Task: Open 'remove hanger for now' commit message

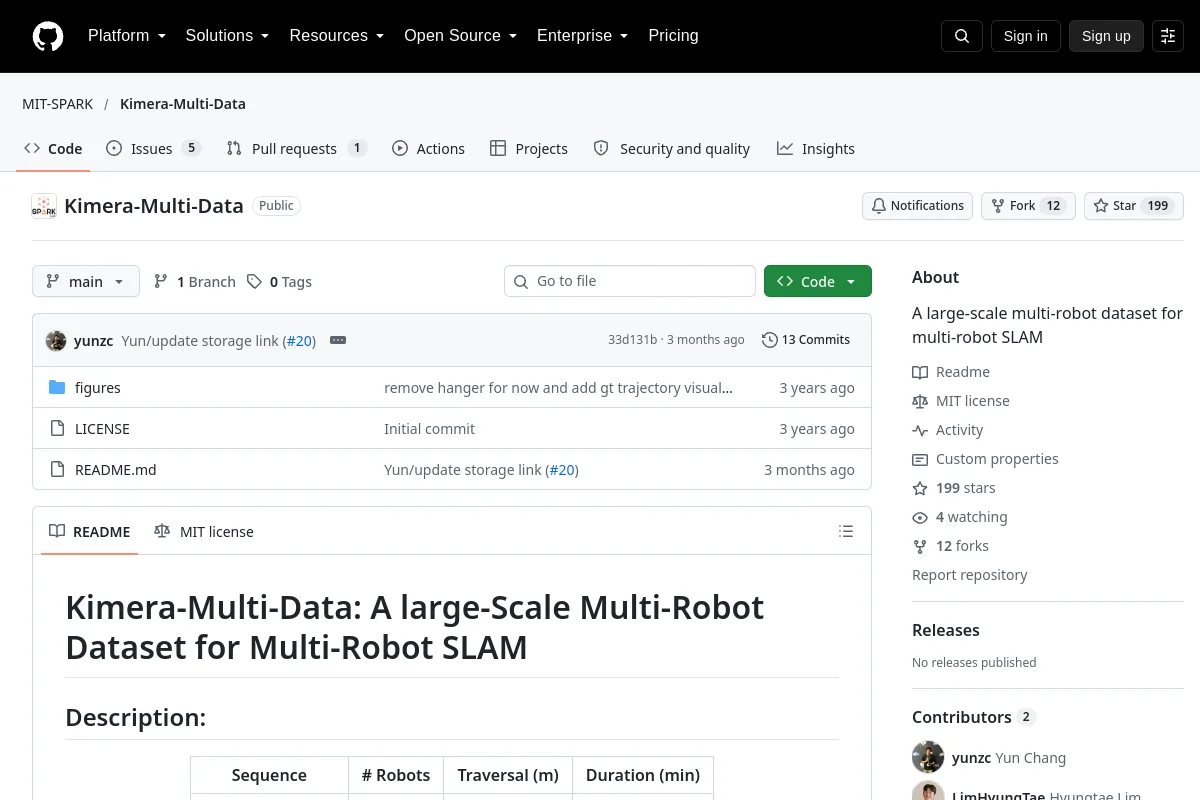Action: click(558, 388)
